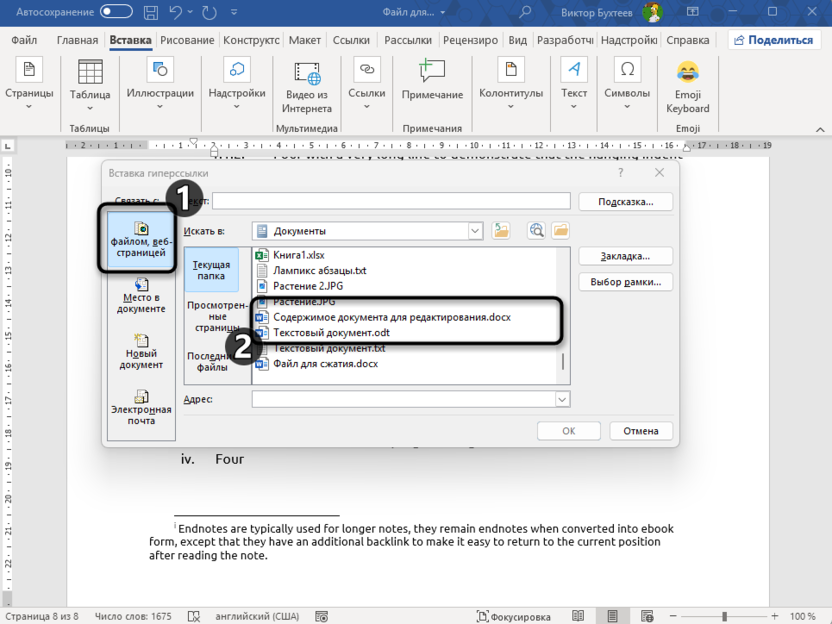Click the Текст display text input field
This screenshot has height=624, width=832.
pos(391,202)
